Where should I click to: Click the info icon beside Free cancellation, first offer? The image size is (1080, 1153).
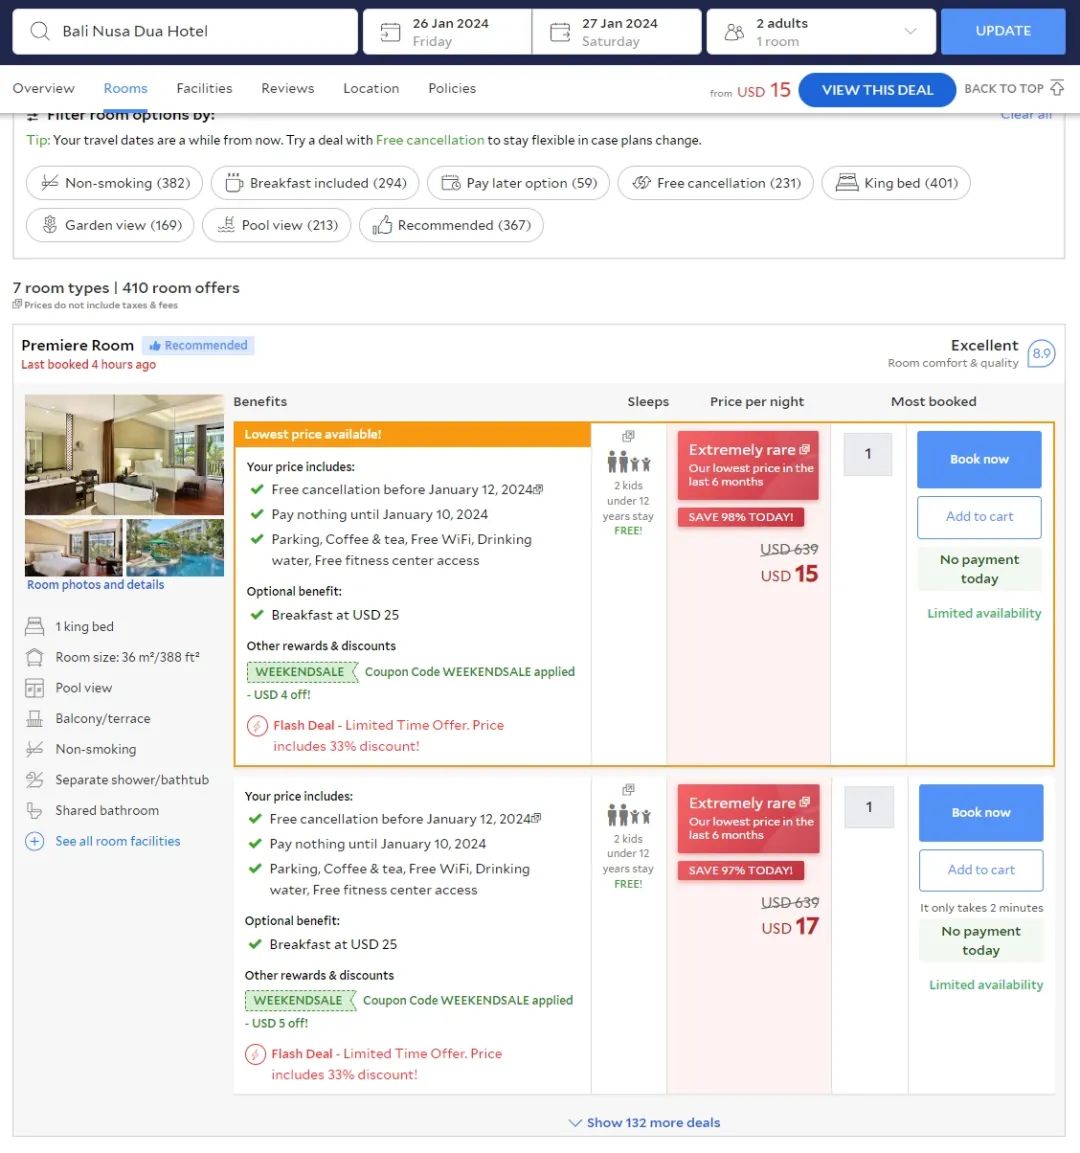tap(538, 489)
